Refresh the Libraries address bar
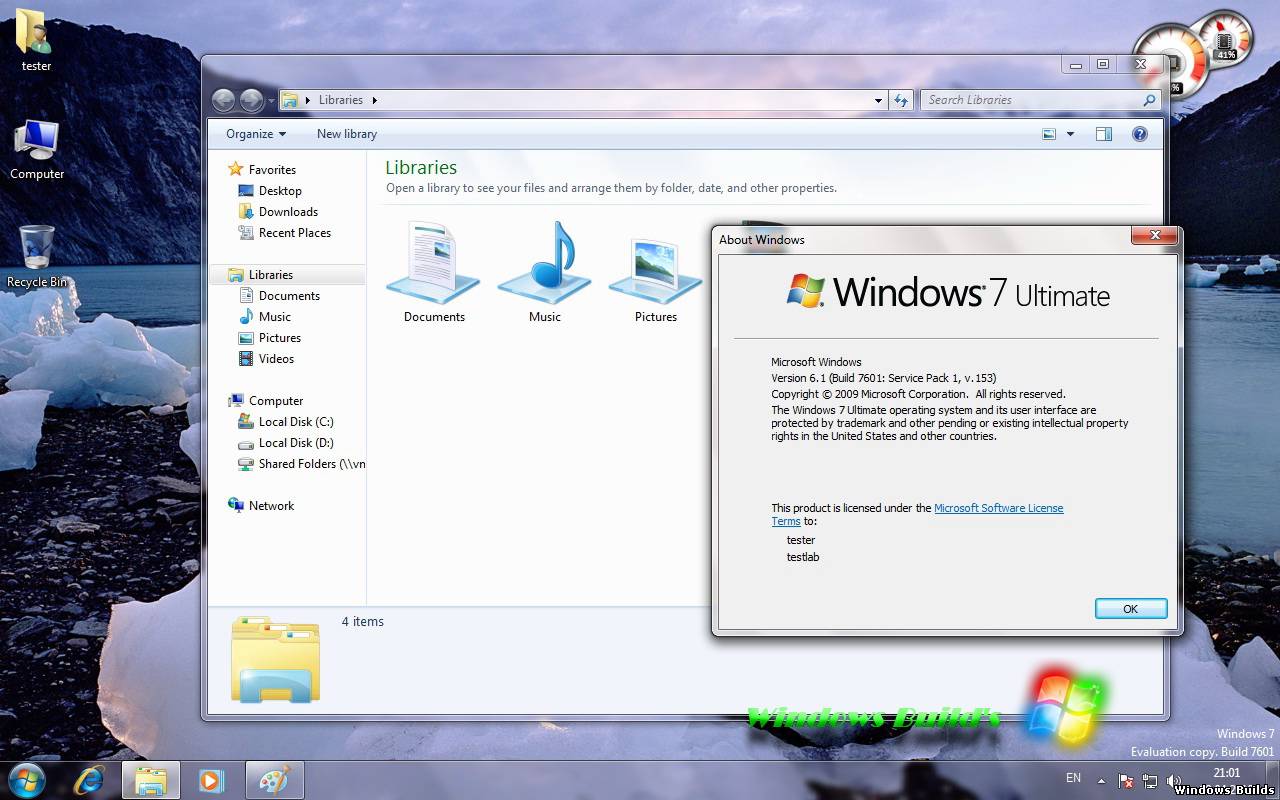Viewport: 1280px width, 800px height. pyautogui.click(x=901, y=100)
